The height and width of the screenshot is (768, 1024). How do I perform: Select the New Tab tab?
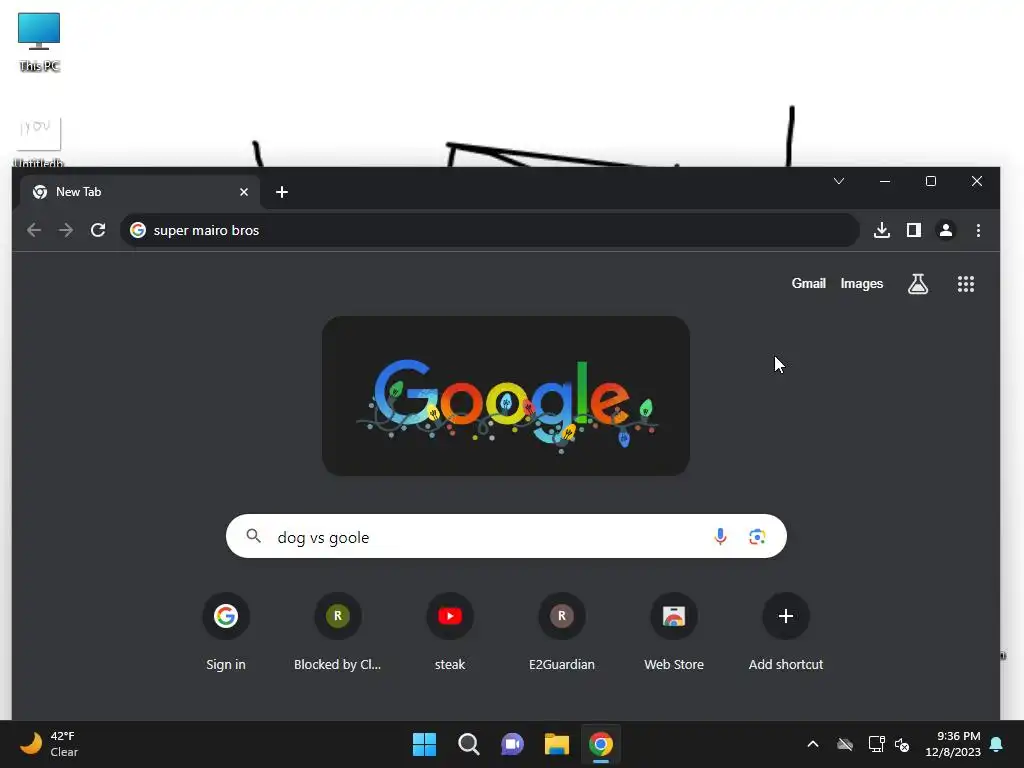point(140,192)
